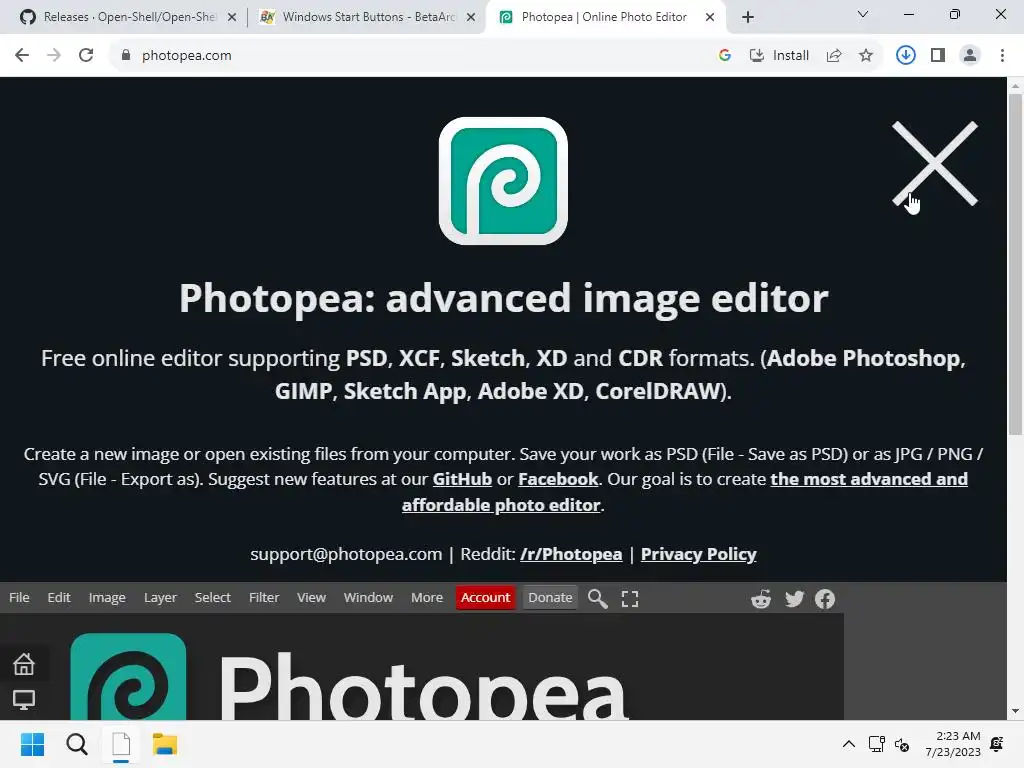Open notification center icon
The height and width of the screenshot is (768, 1024).
(x=997, y=744)
